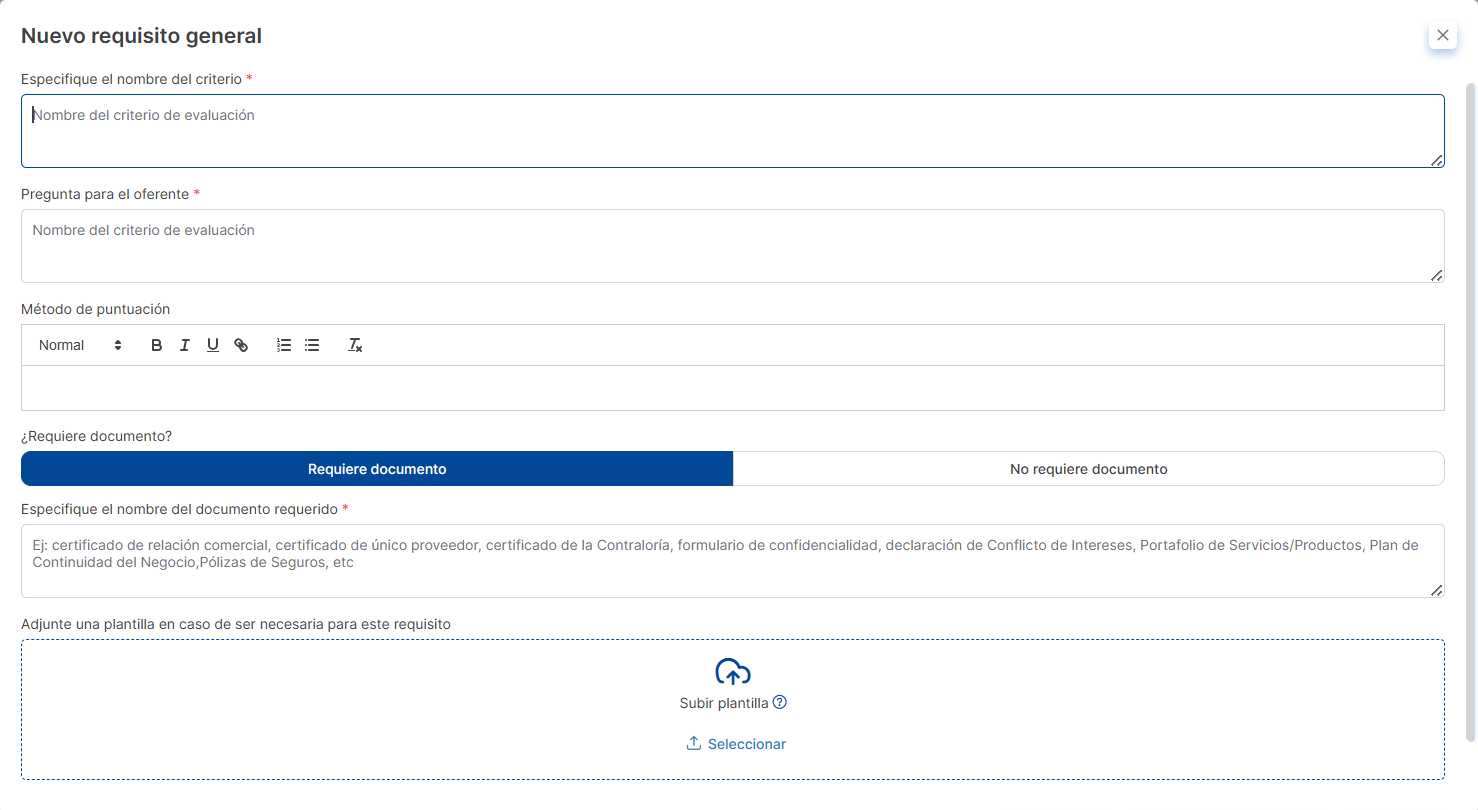Close the Nuevo requisito general dialog

click(x=1442, y=35)
